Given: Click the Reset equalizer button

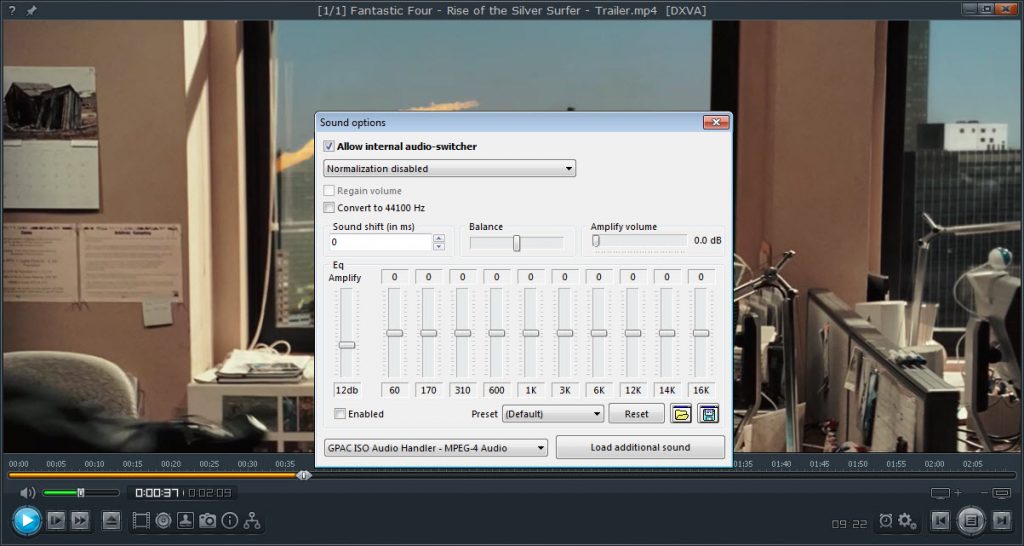Looking at the screenshot, I should [x=636, y=414].
